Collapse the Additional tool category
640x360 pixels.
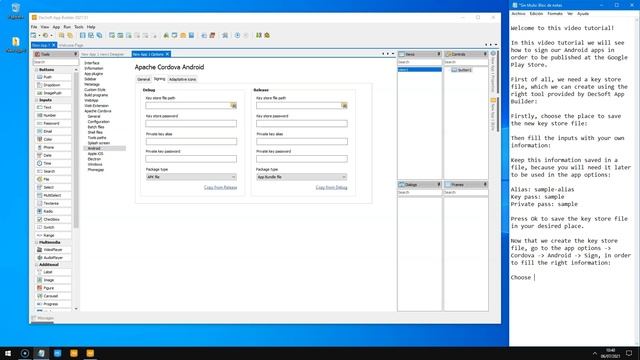coord(36,265)
